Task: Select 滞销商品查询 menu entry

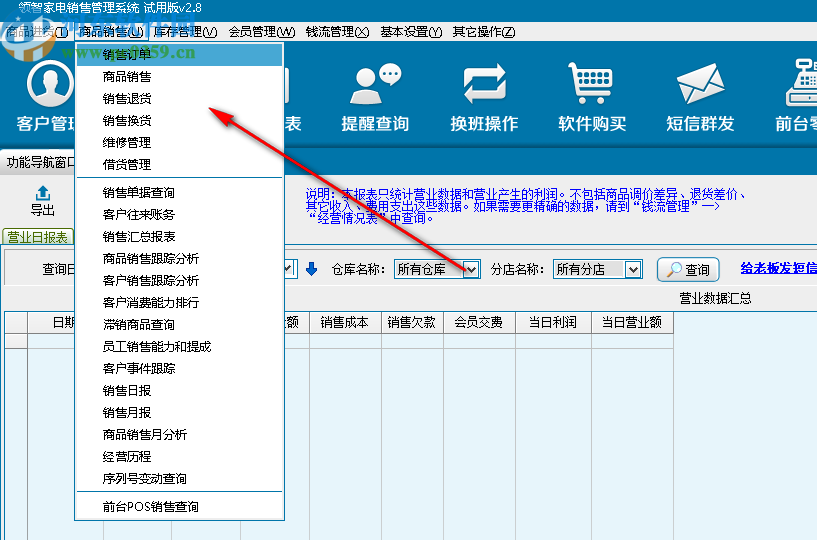Action: coord(179,324)
